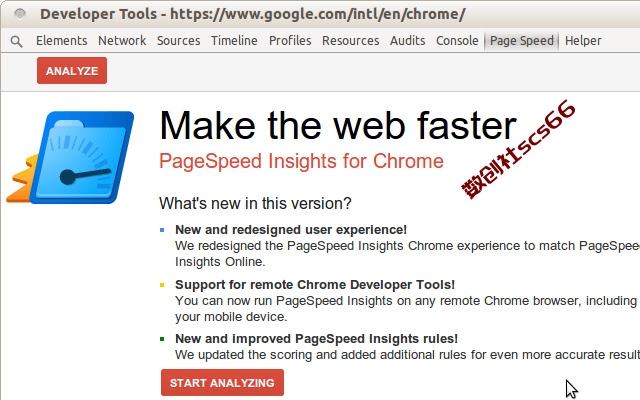Screen dimensions: 640x400
Task: Click the Make the web faster heading
Action: pyautogui.click(x=338, y=126)
